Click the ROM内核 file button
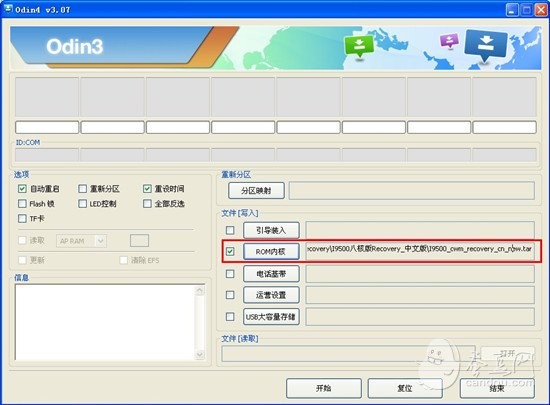Viewport: 550px width, 405px height. (x=271, y=251)
